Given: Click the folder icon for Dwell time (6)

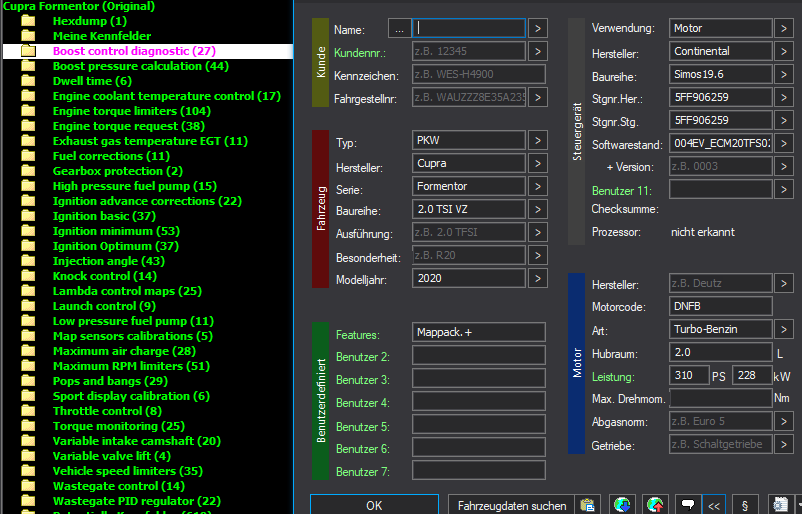Looking at the screenshot, I should (x=28, y=81).
